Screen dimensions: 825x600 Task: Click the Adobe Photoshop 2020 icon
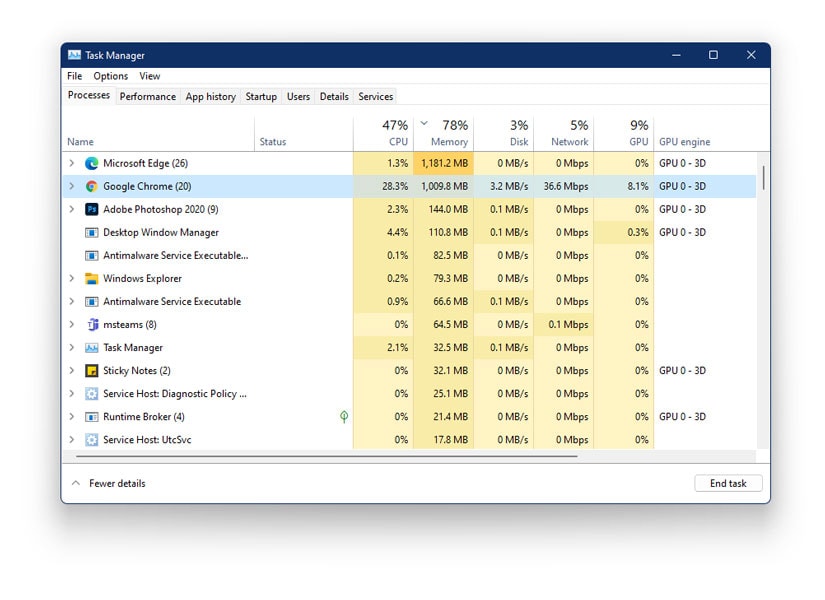91,209
